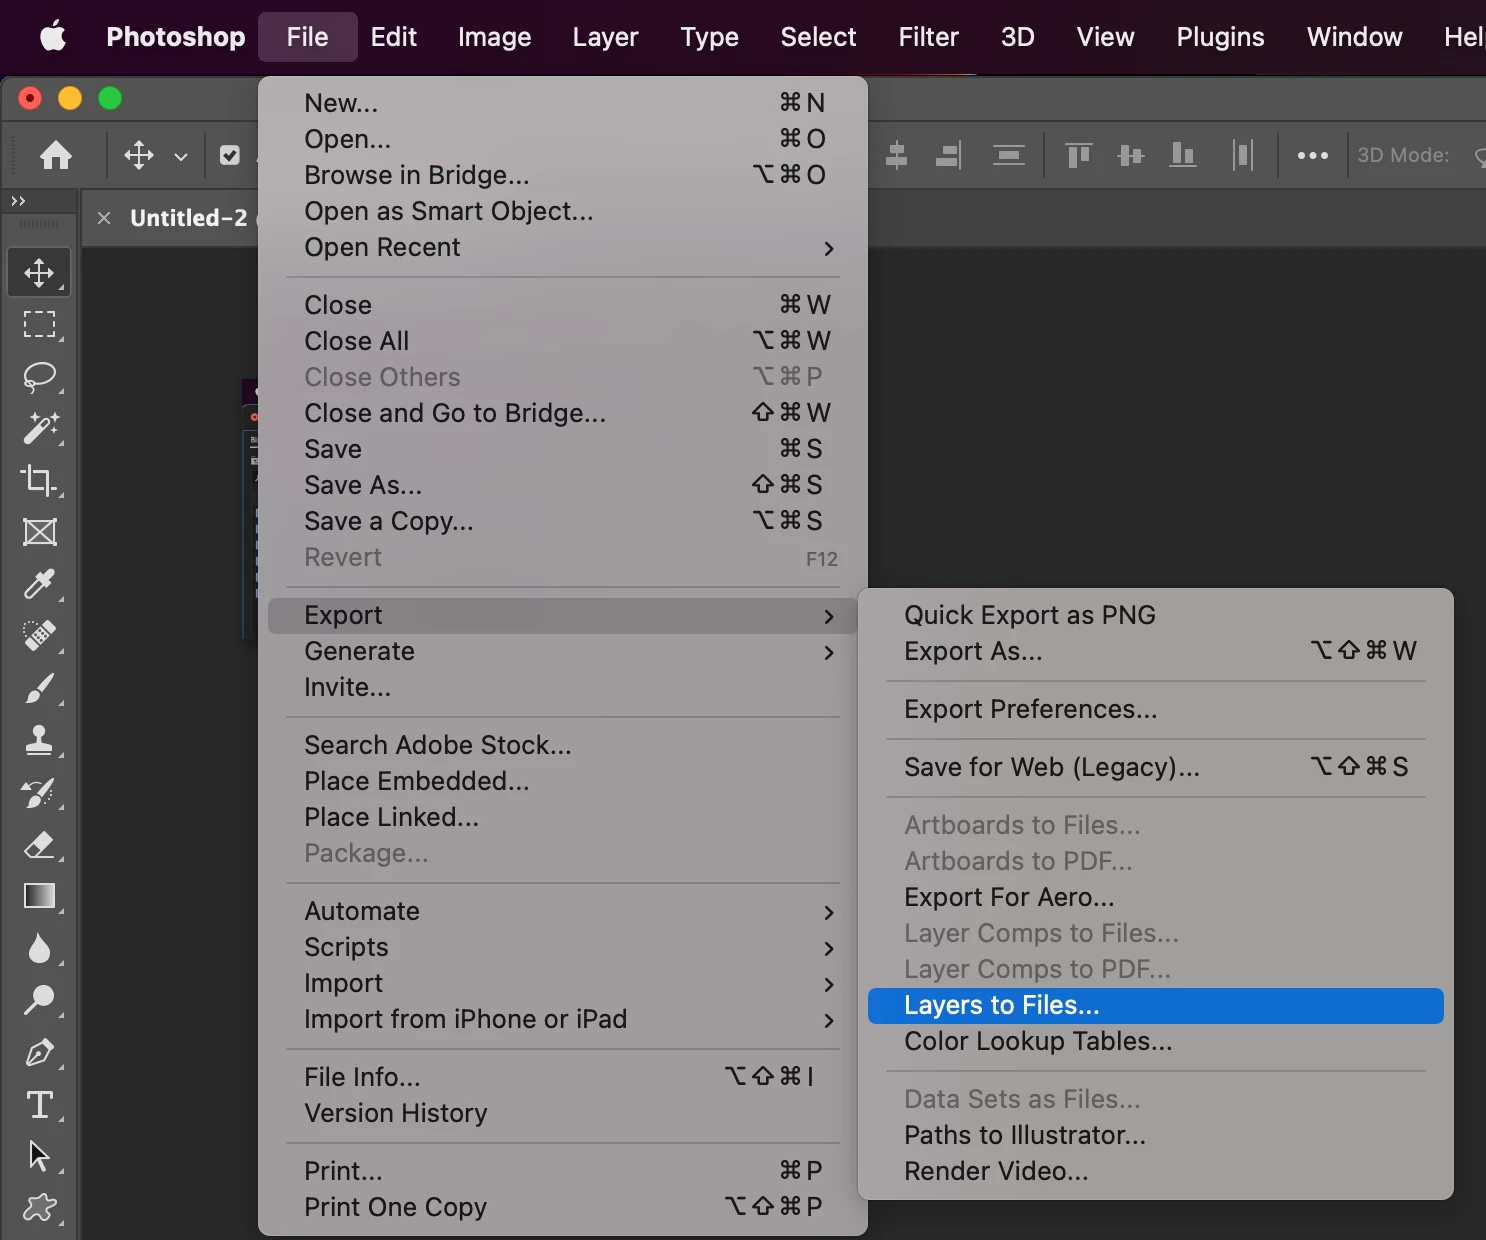Select the Crop tool
The height and width of the screenshot is (1240, 1486).
click(x=39, y=480)
